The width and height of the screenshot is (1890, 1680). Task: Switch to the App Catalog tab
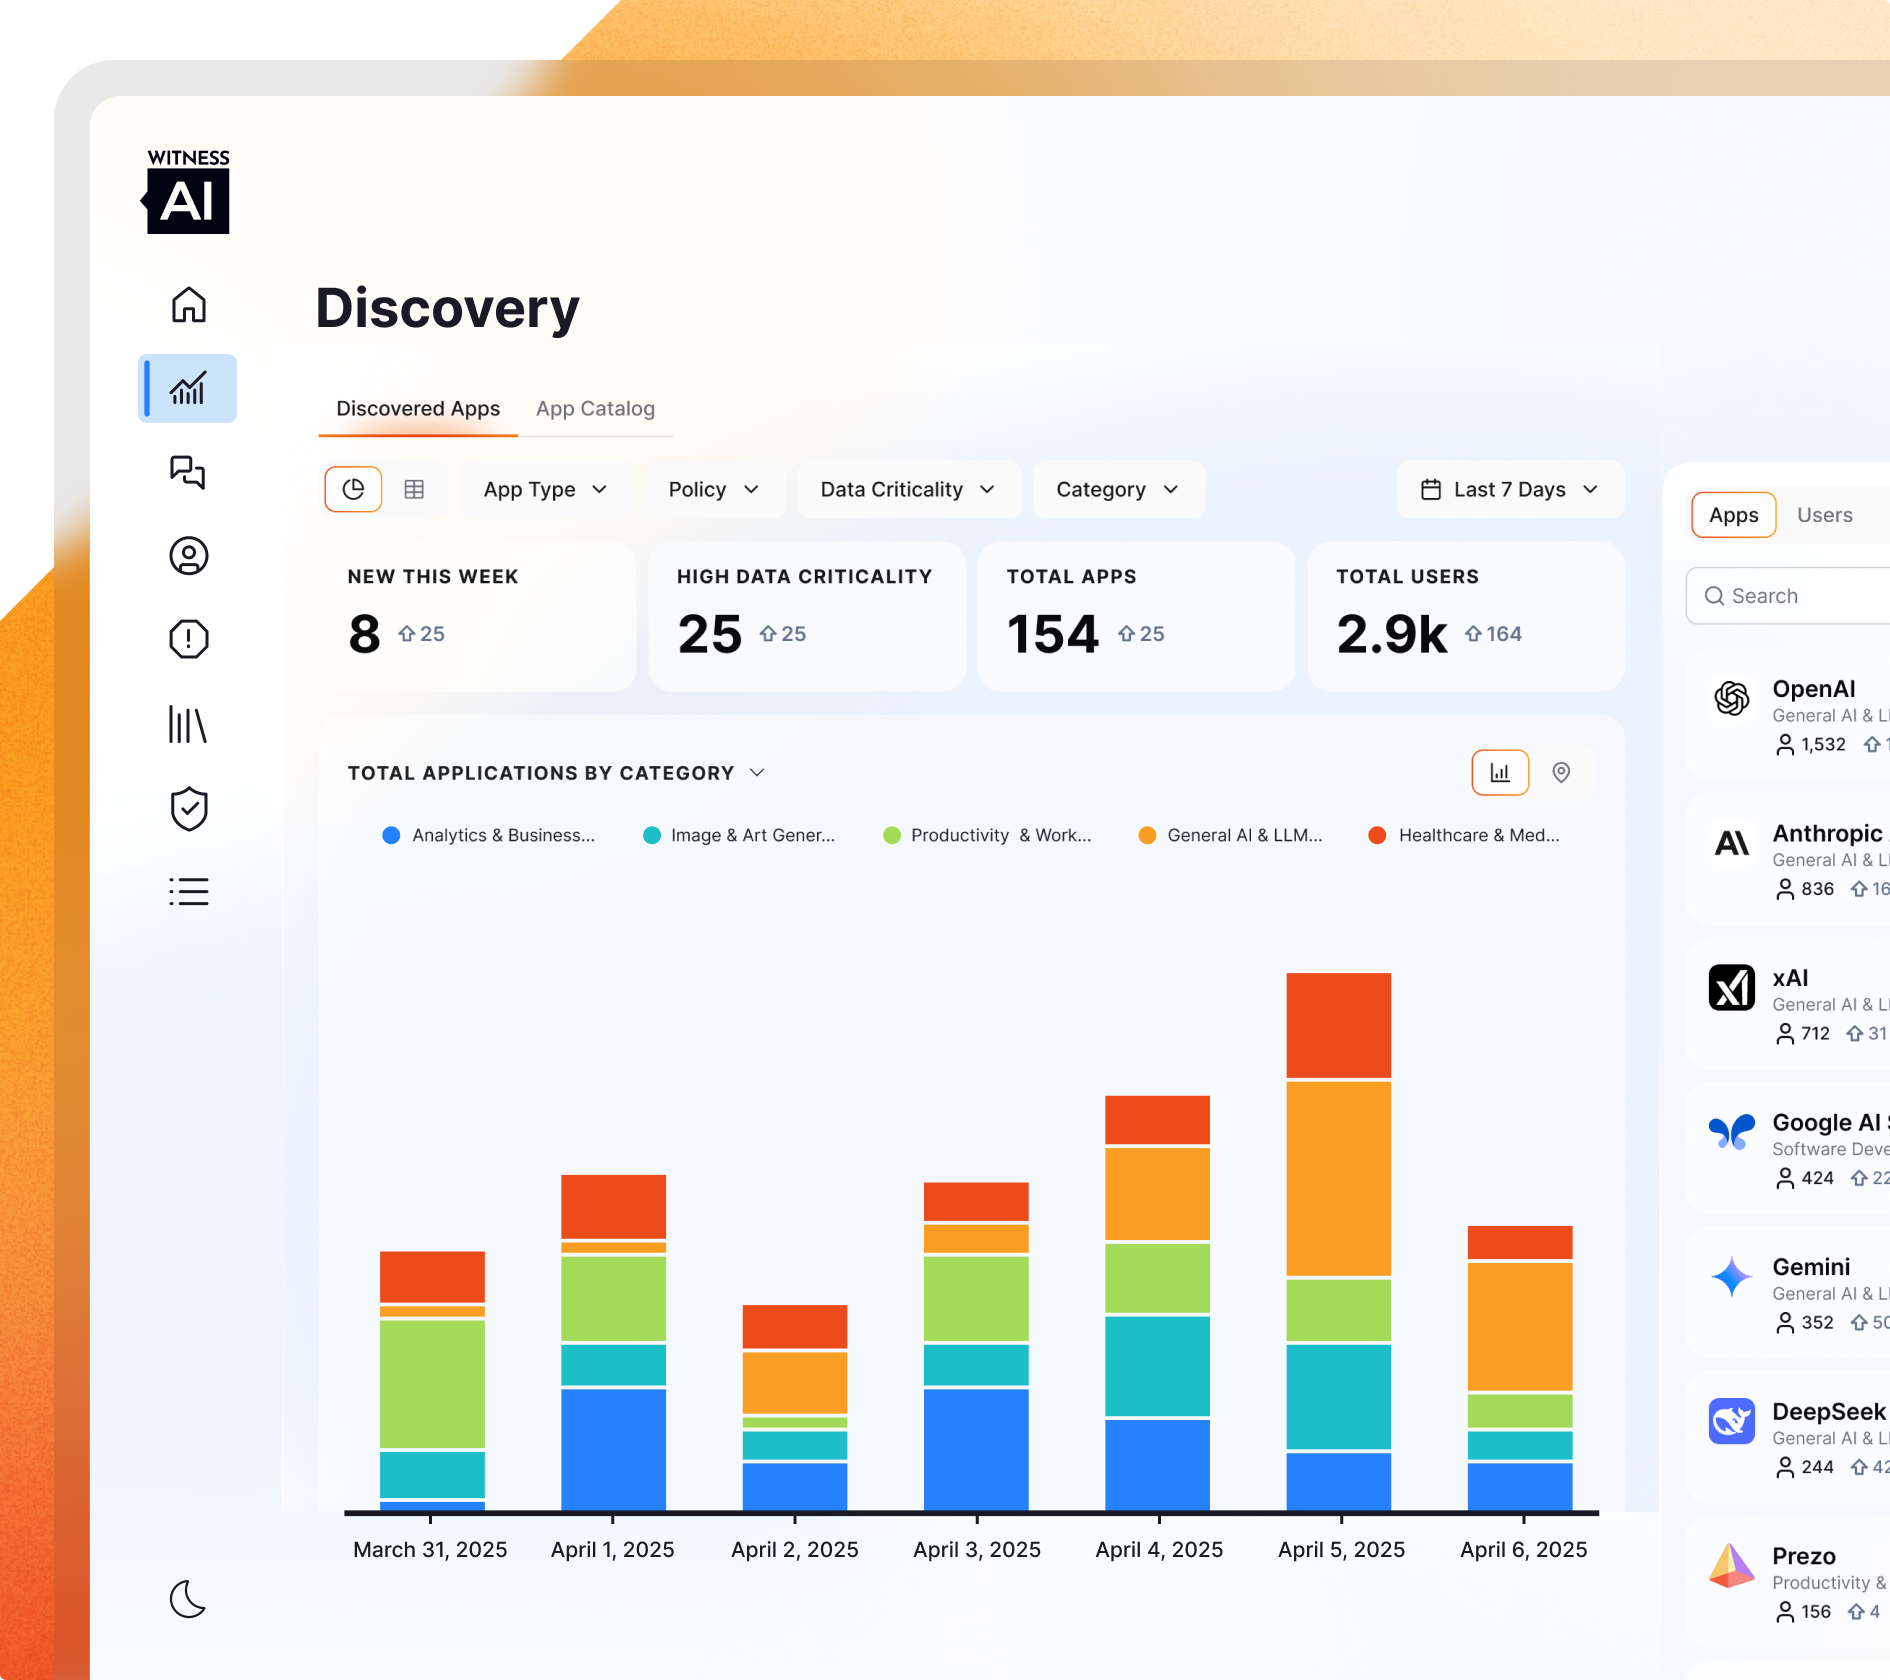[595, 408]
